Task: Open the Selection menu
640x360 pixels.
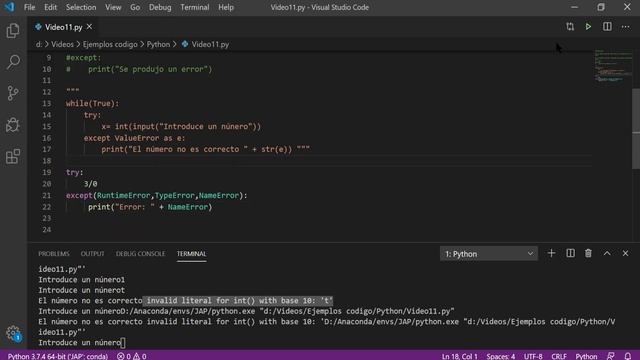Action: [81, 7]
